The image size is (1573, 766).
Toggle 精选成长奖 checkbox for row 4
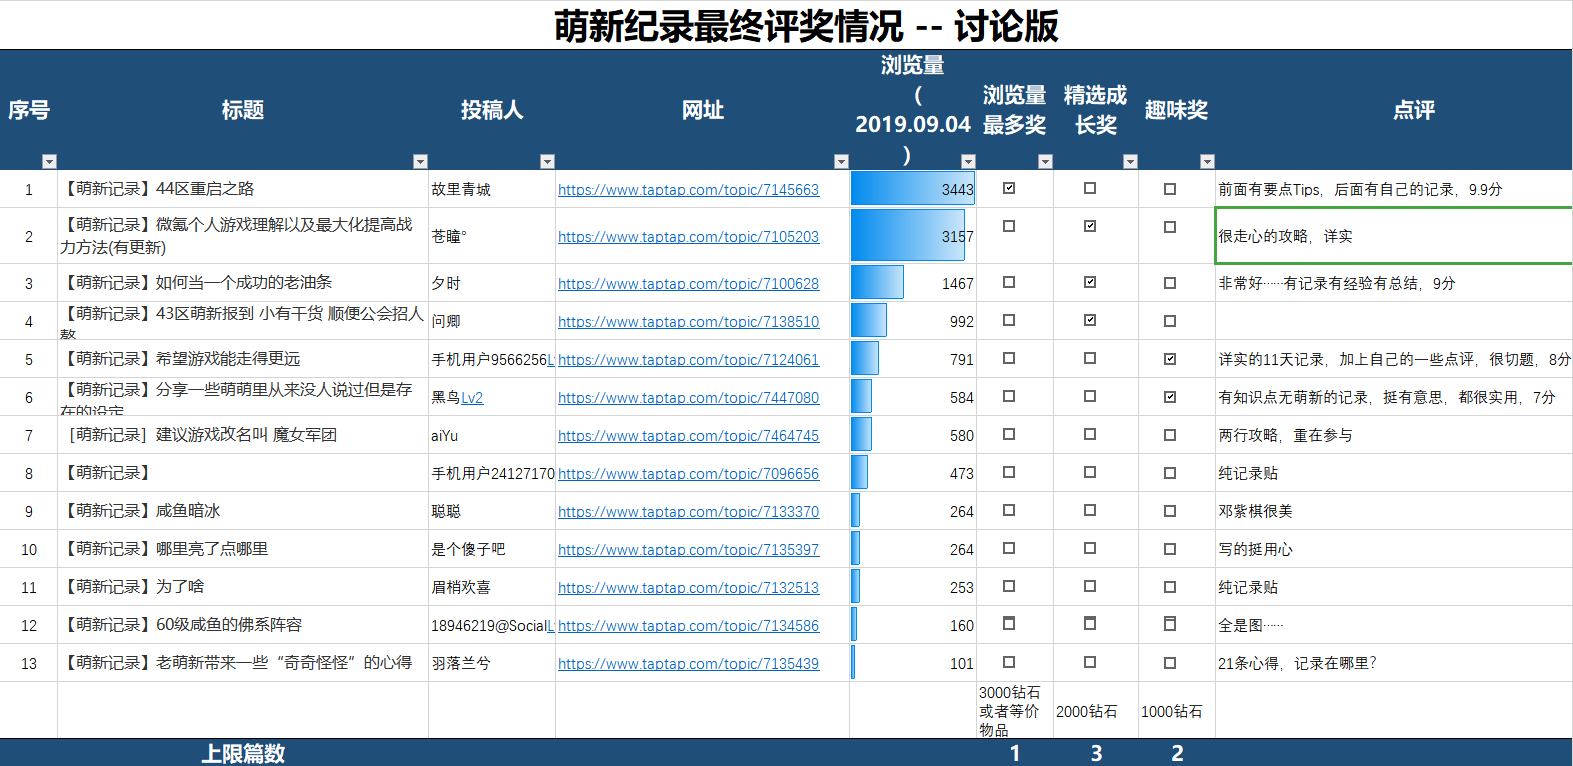(1090, 320)
